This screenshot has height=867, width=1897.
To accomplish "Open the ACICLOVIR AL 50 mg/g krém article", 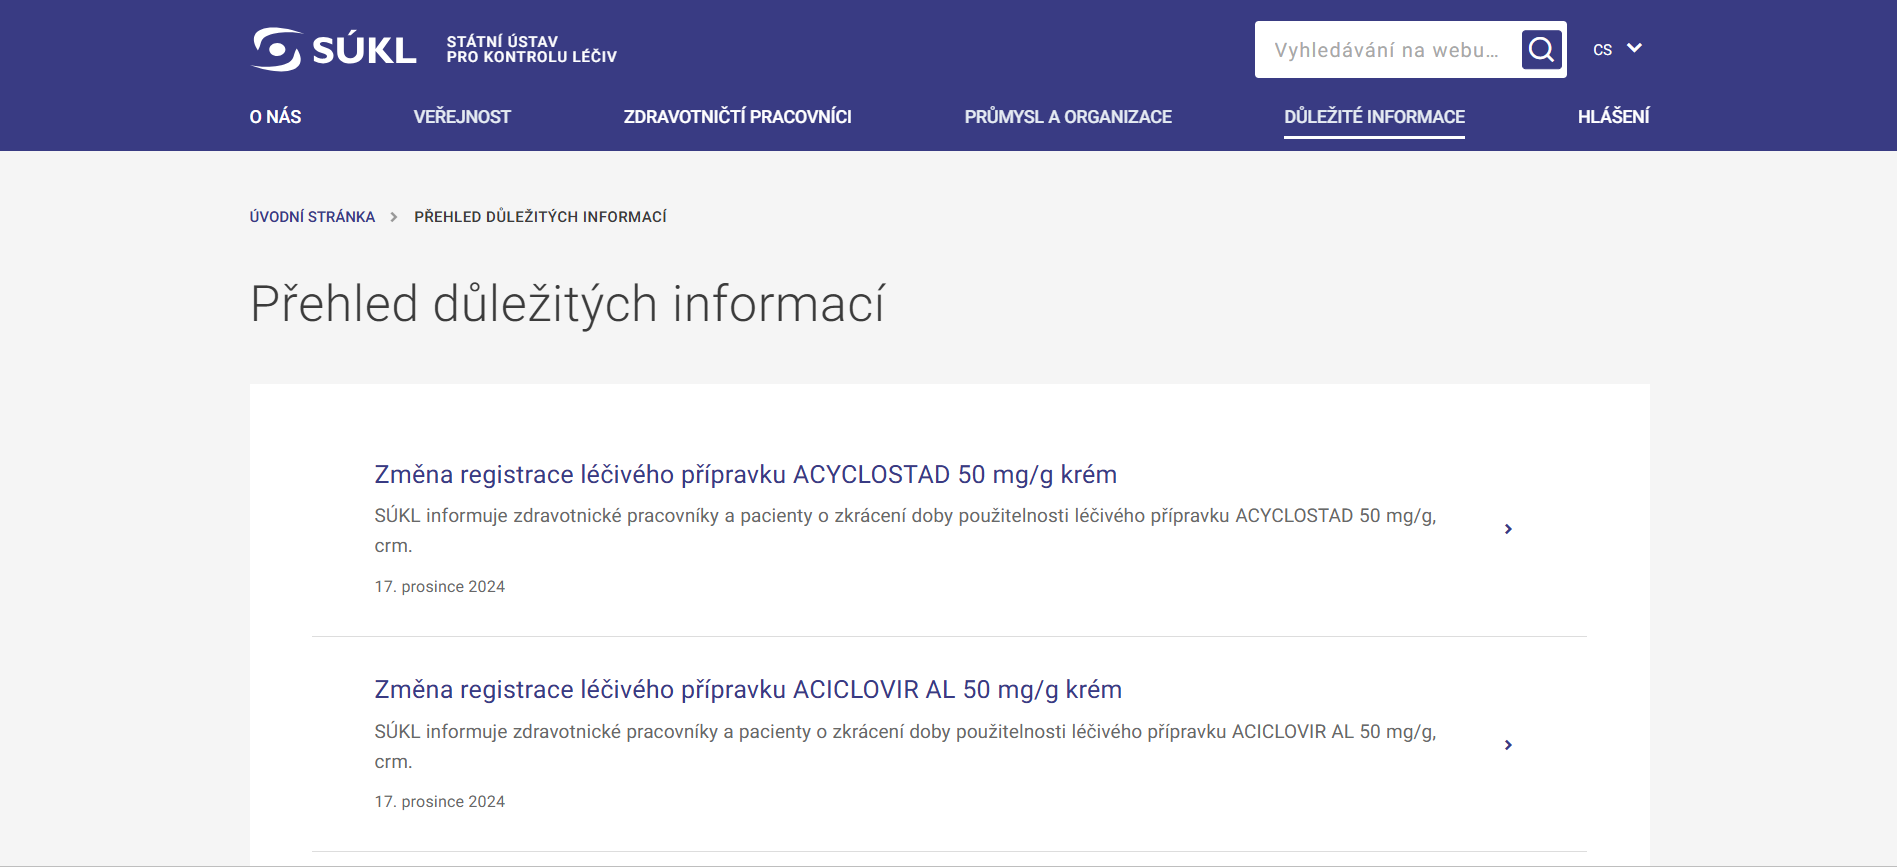I will point(748,689).
